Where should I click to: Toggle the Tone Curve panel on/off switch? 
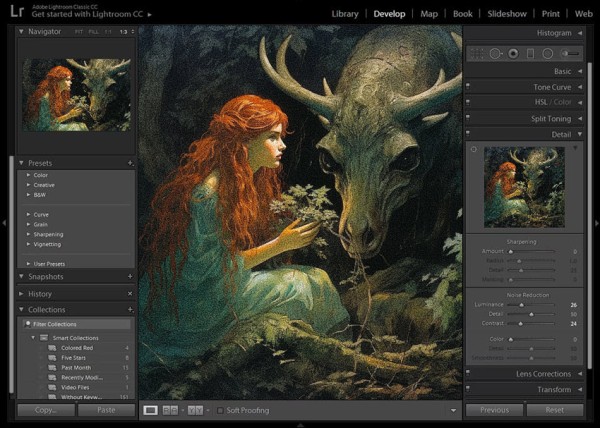pos(468,87)
